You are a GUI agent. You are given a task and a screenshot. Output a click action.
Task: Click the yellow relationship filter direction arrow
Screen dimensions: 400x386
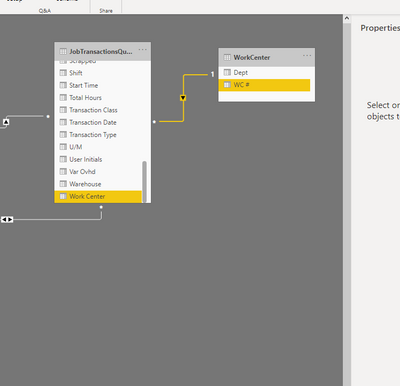click(x=183, y=98)
